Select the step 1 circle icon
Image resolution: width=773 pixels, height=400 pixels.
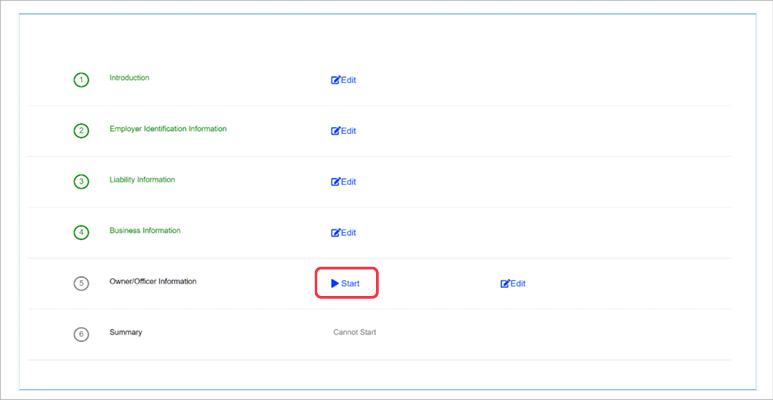pyautogui.click(x=82, y=80)
